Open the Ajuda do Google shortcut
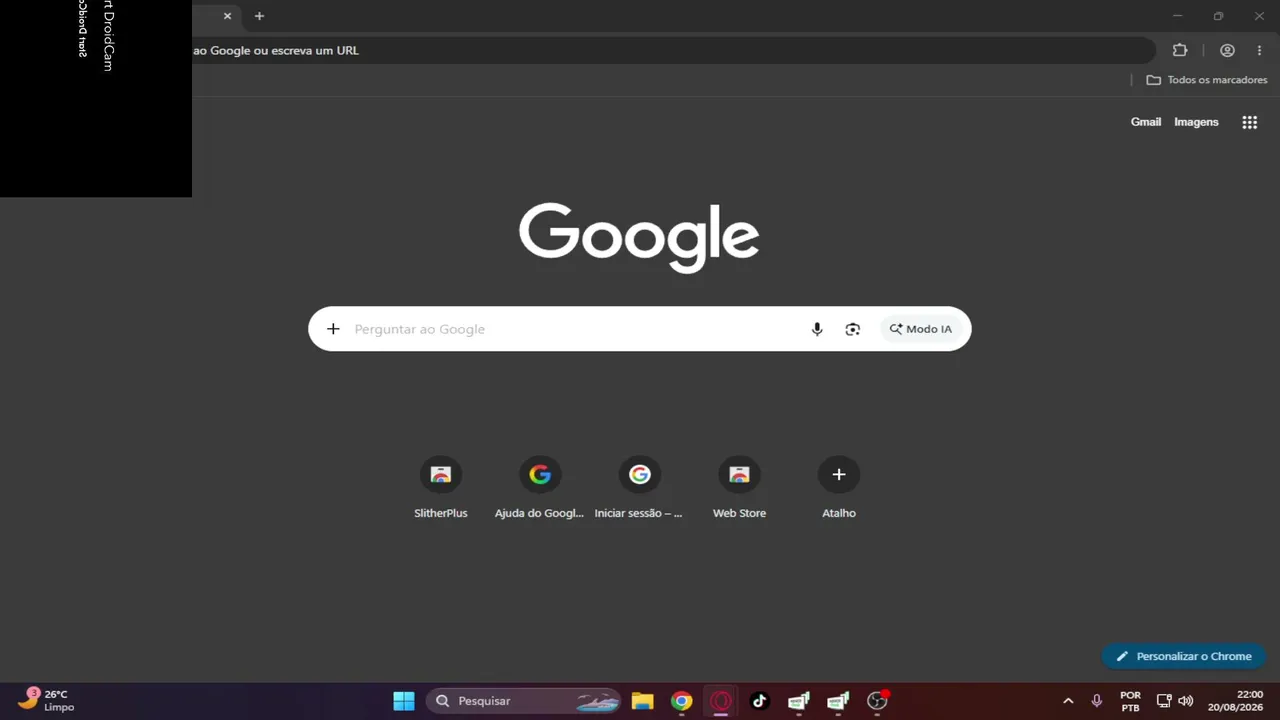 coord(540,488)
